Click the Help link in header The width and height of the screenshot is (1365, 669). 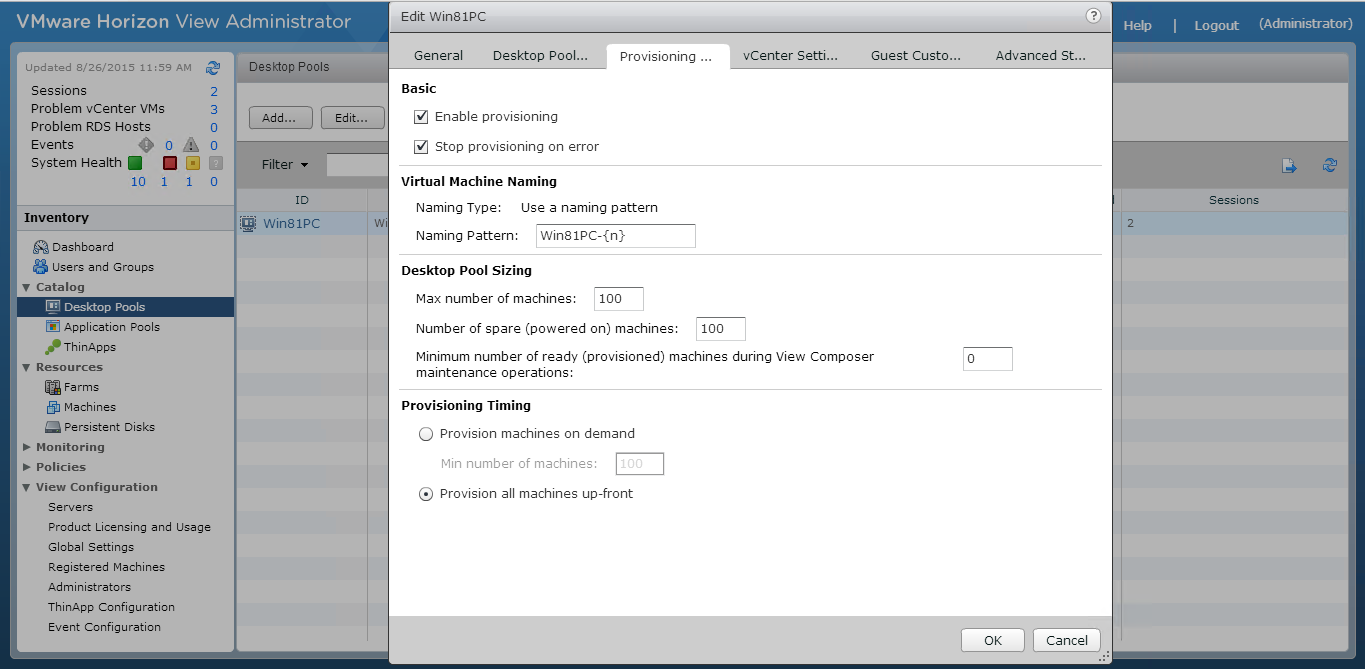1137,26
